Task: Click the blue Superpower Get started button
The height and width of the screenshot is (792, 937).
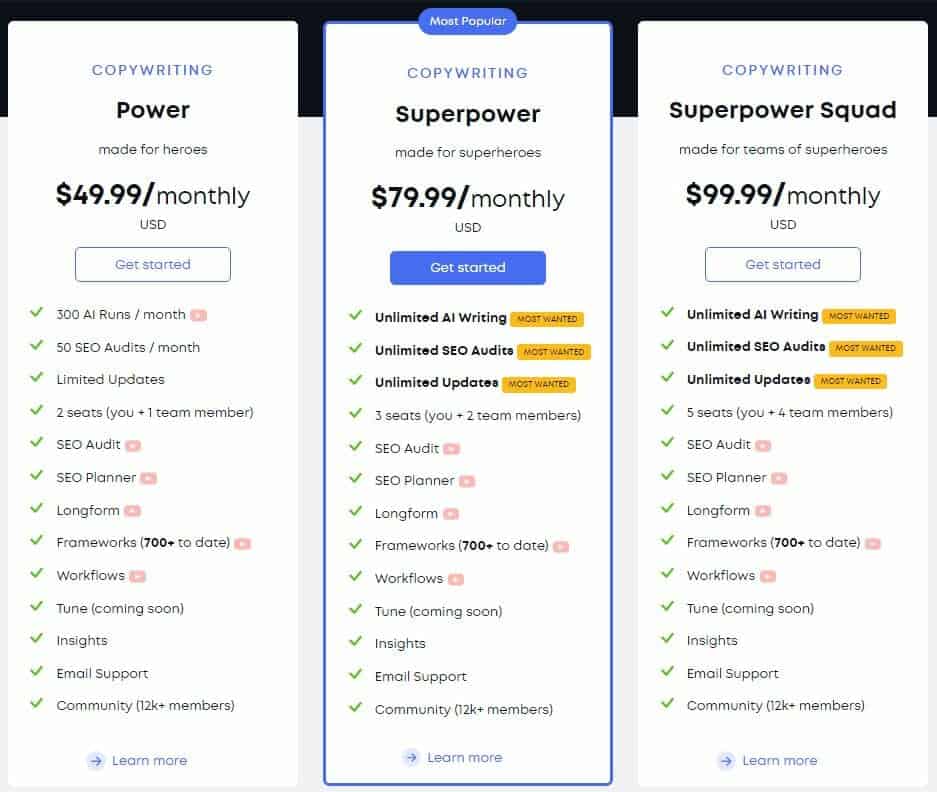Action: pos(468,268)
